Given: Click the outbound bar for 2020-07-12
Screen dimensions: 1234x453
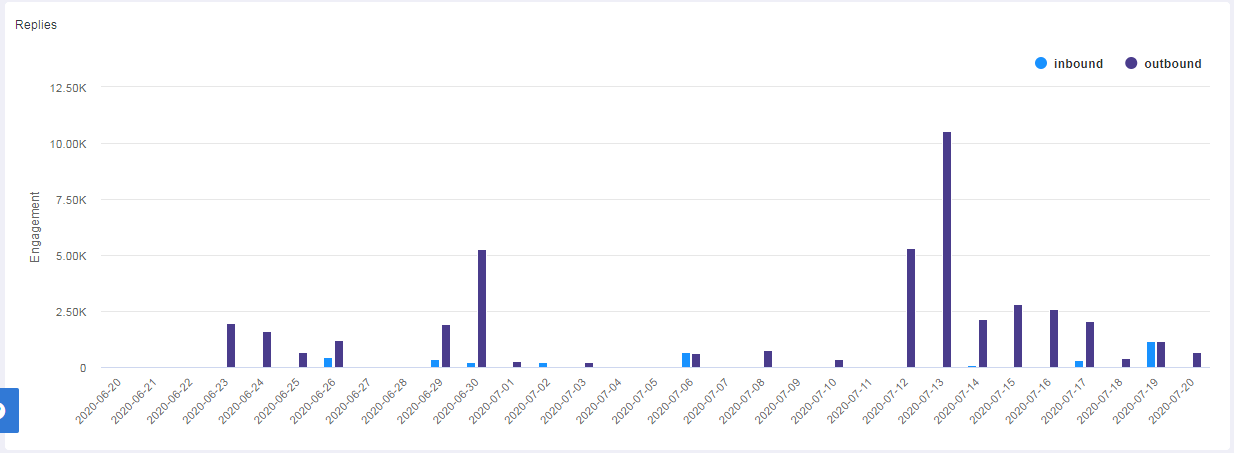Looking at the screenshot, I should click(x=911, y=308).
